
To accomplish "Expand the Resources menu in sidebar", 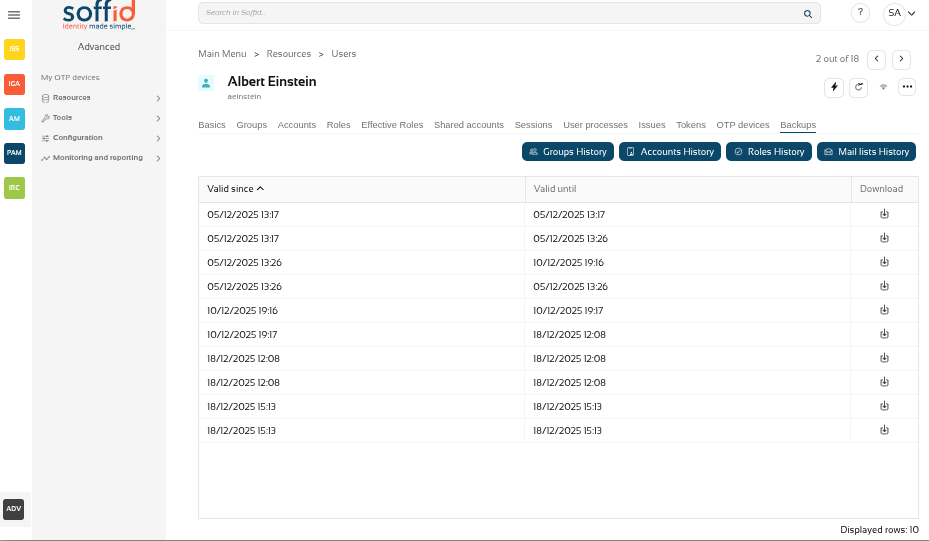I will click(x=98, y=98).
